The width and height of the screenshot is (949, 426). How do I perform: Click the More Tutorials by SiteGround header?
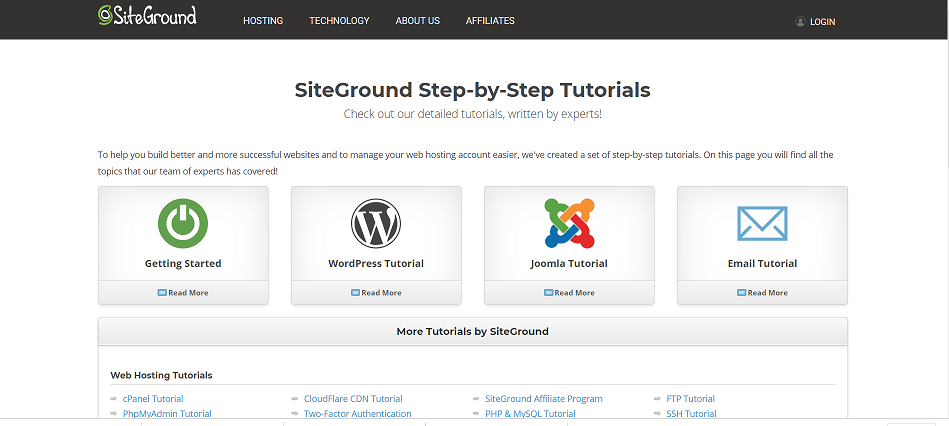[473, 332]
